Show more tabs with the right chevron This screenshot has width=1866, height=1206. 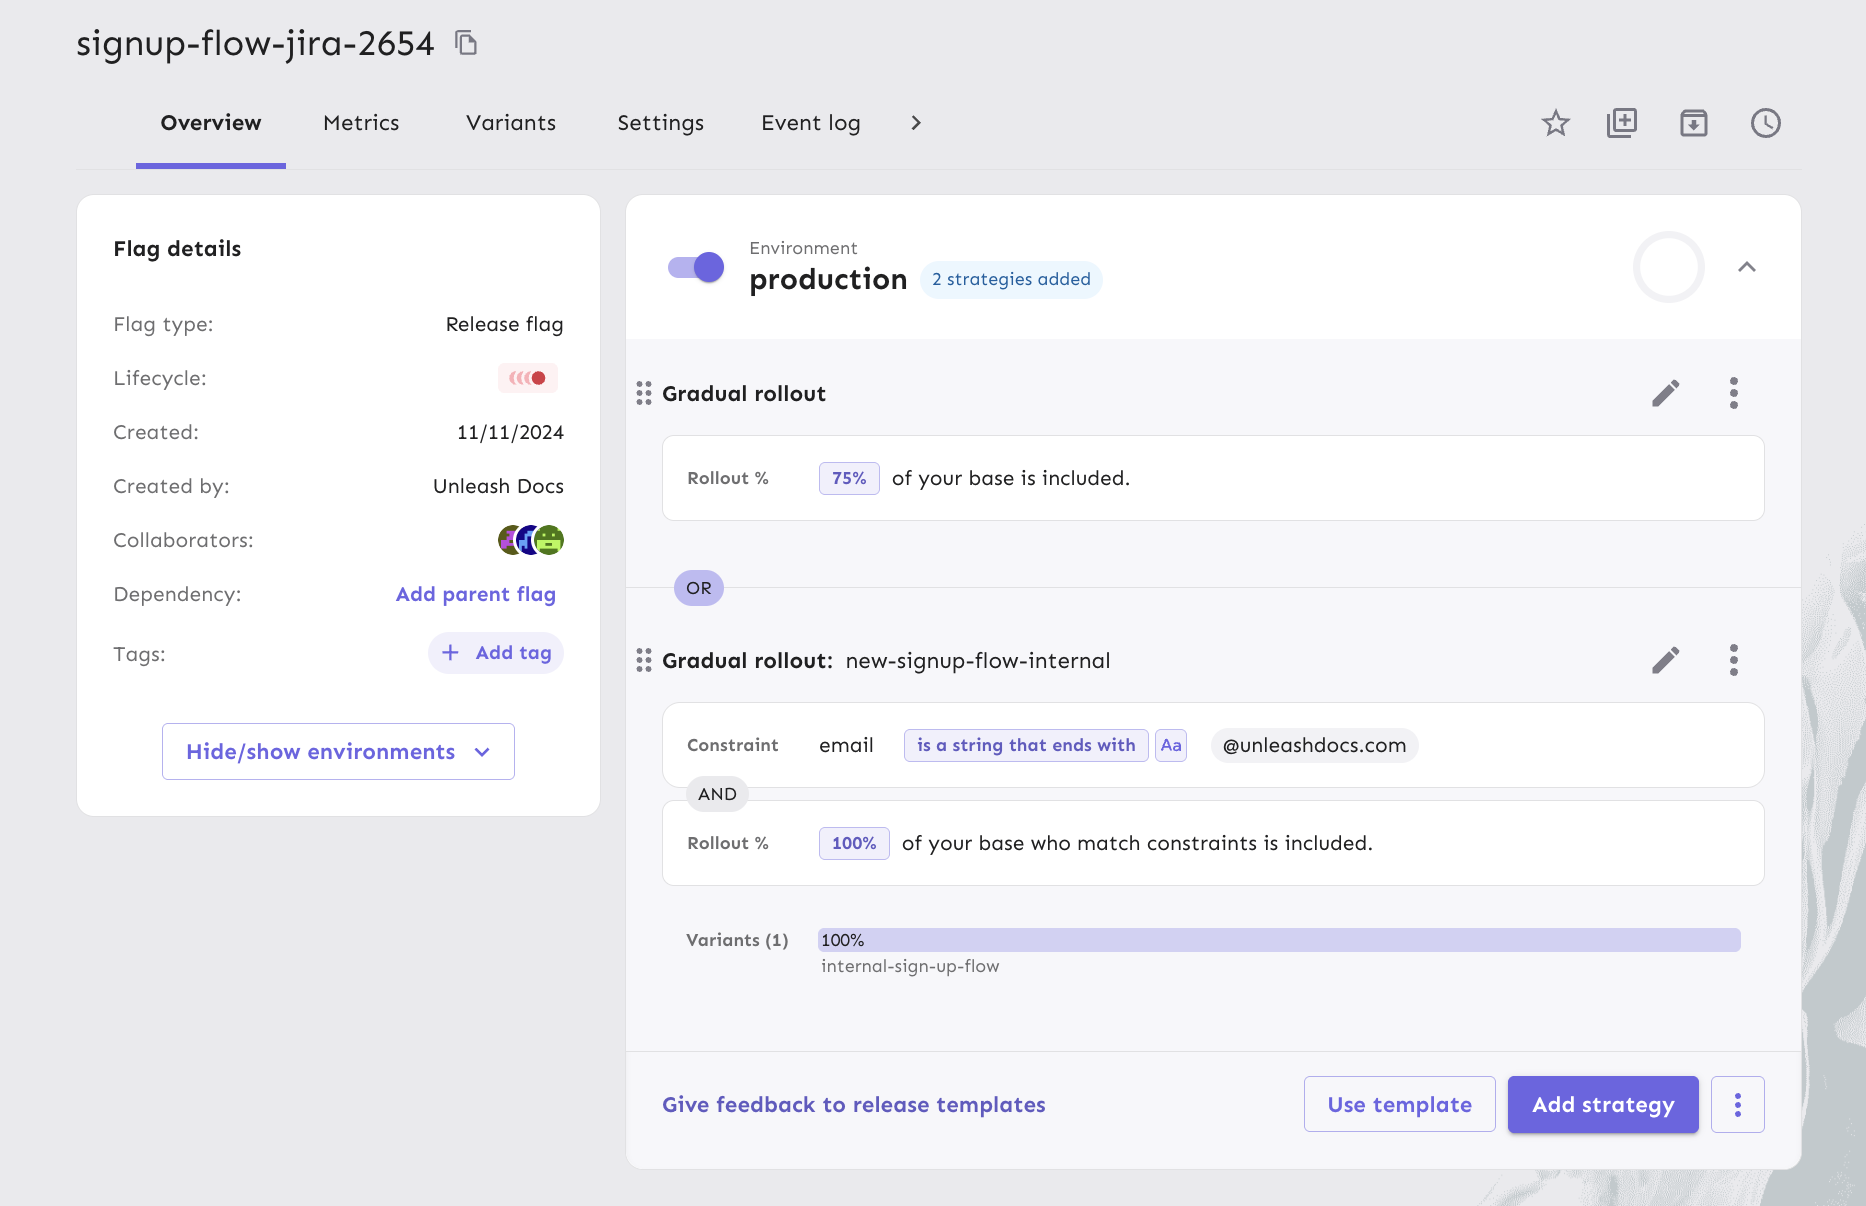click(x=915, y=123)
